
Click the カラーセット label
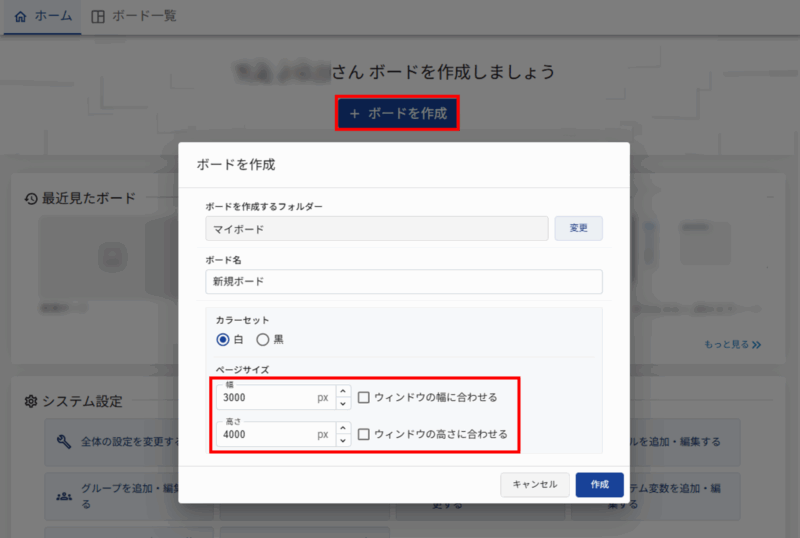pos(242,320)
